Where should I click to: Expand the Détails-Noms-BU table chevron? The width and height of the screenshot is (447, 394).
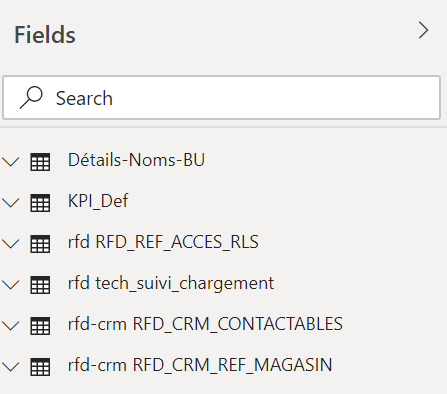11,162
